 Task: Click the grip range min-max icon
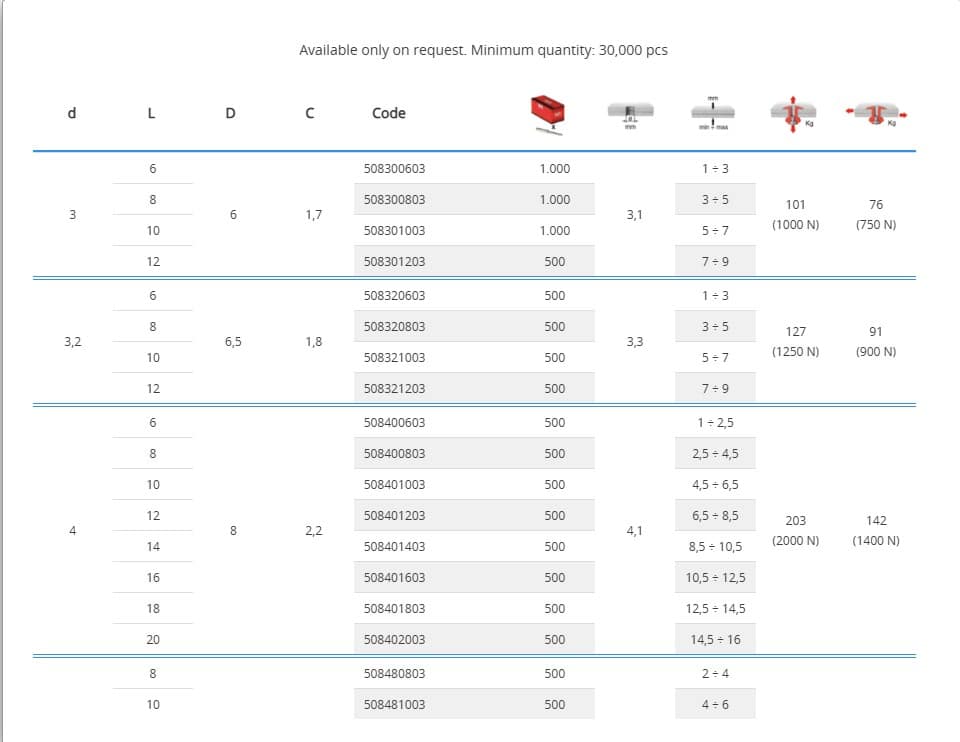click(713, 113)
